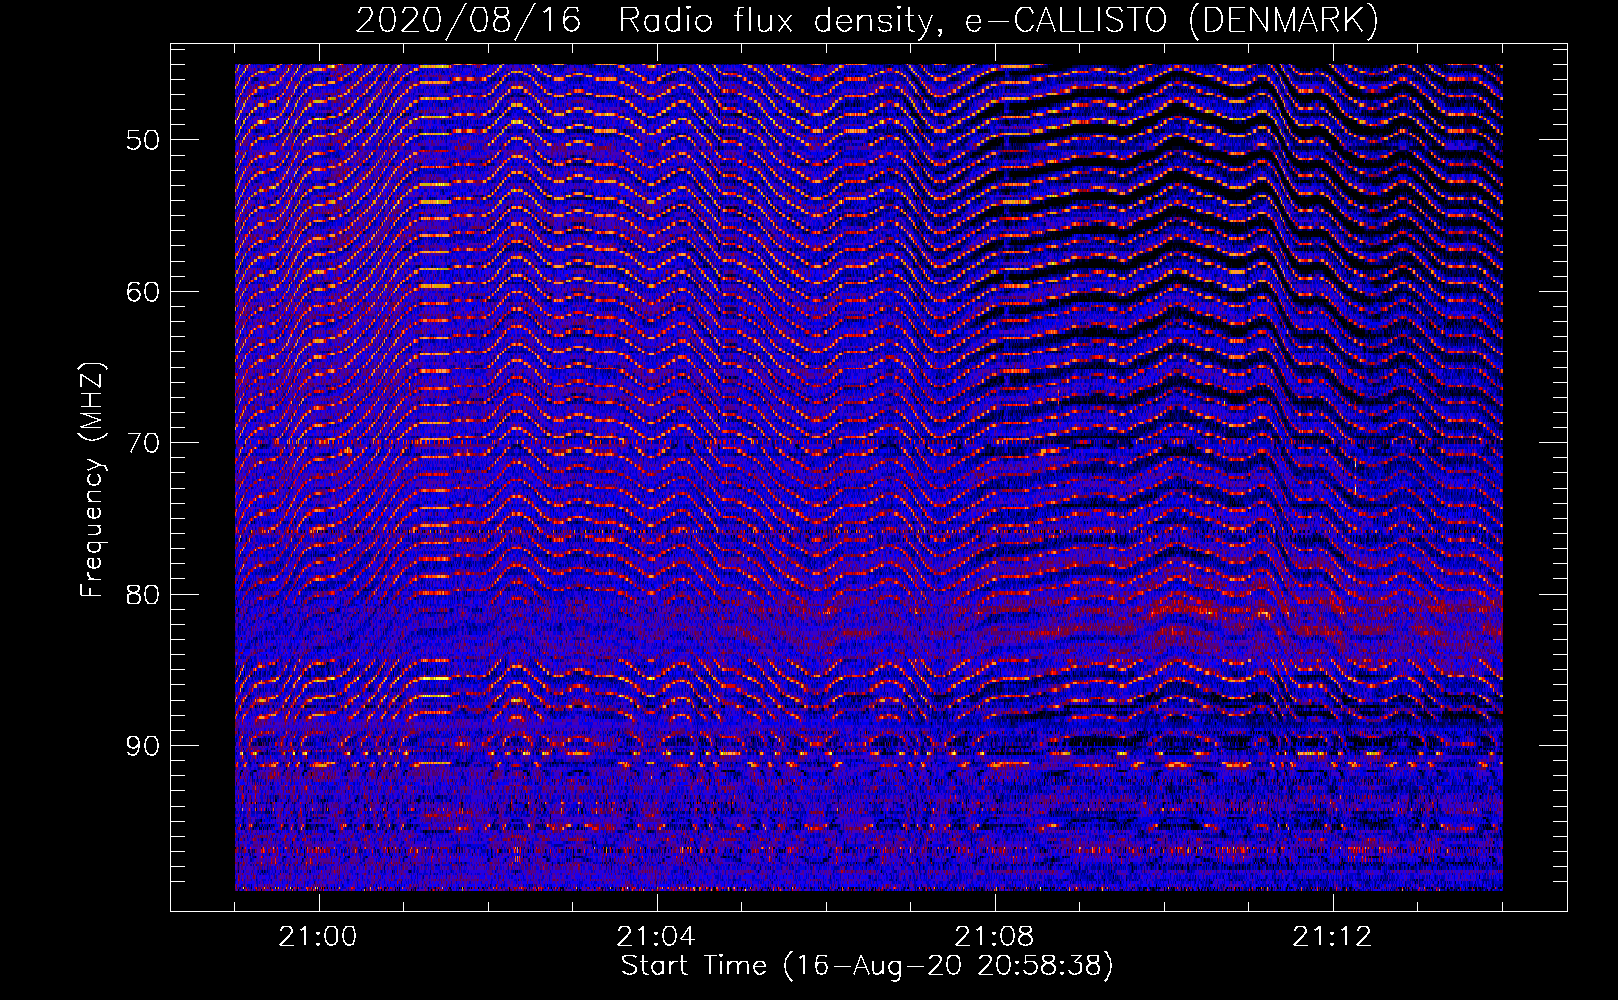Click the 21:08 time tick label
This screenshot has height=1000, width=1618.
(x=994, y=937)
